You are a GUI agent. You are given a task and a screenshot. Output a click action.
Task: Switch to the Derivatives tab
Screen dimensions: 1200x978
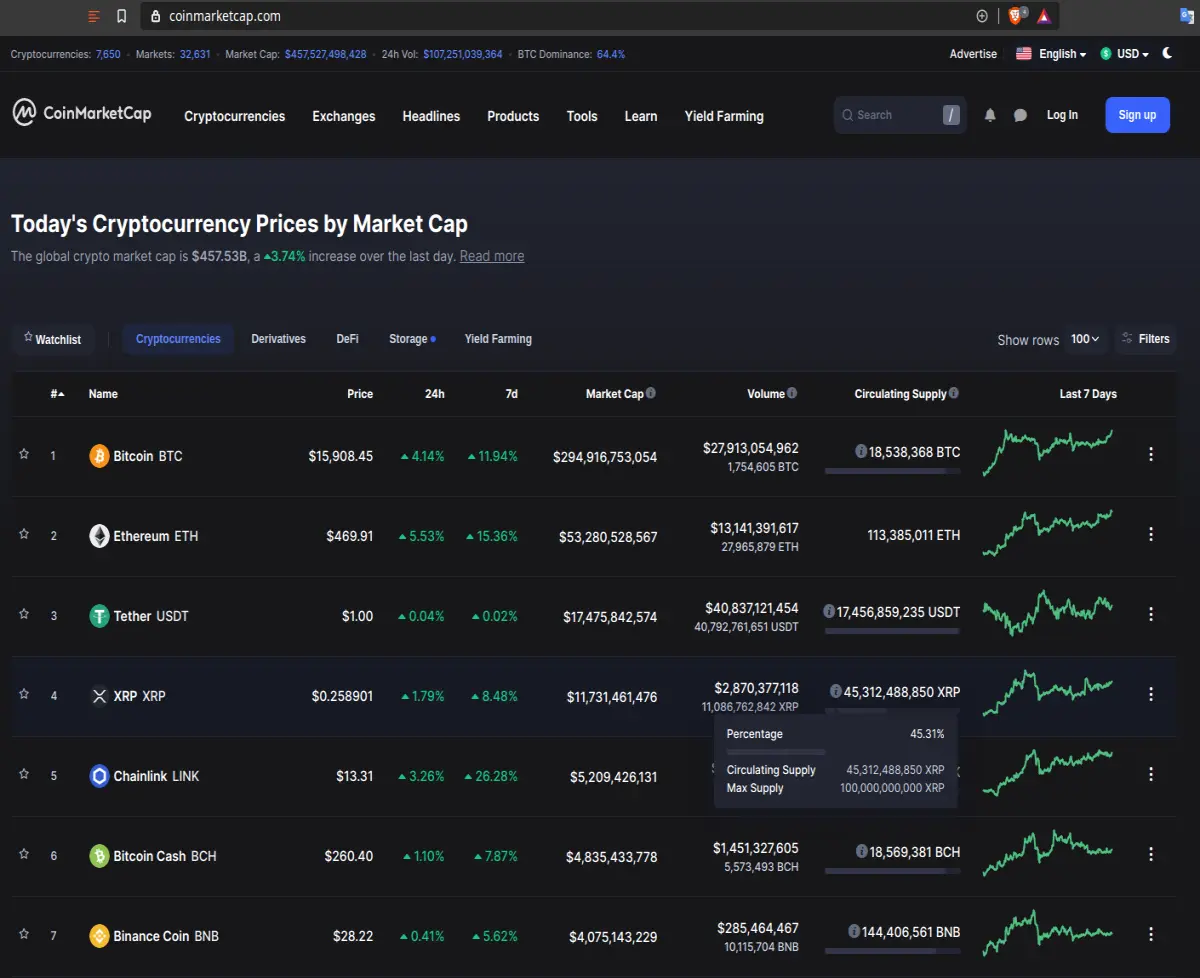(x=279, y=339)
